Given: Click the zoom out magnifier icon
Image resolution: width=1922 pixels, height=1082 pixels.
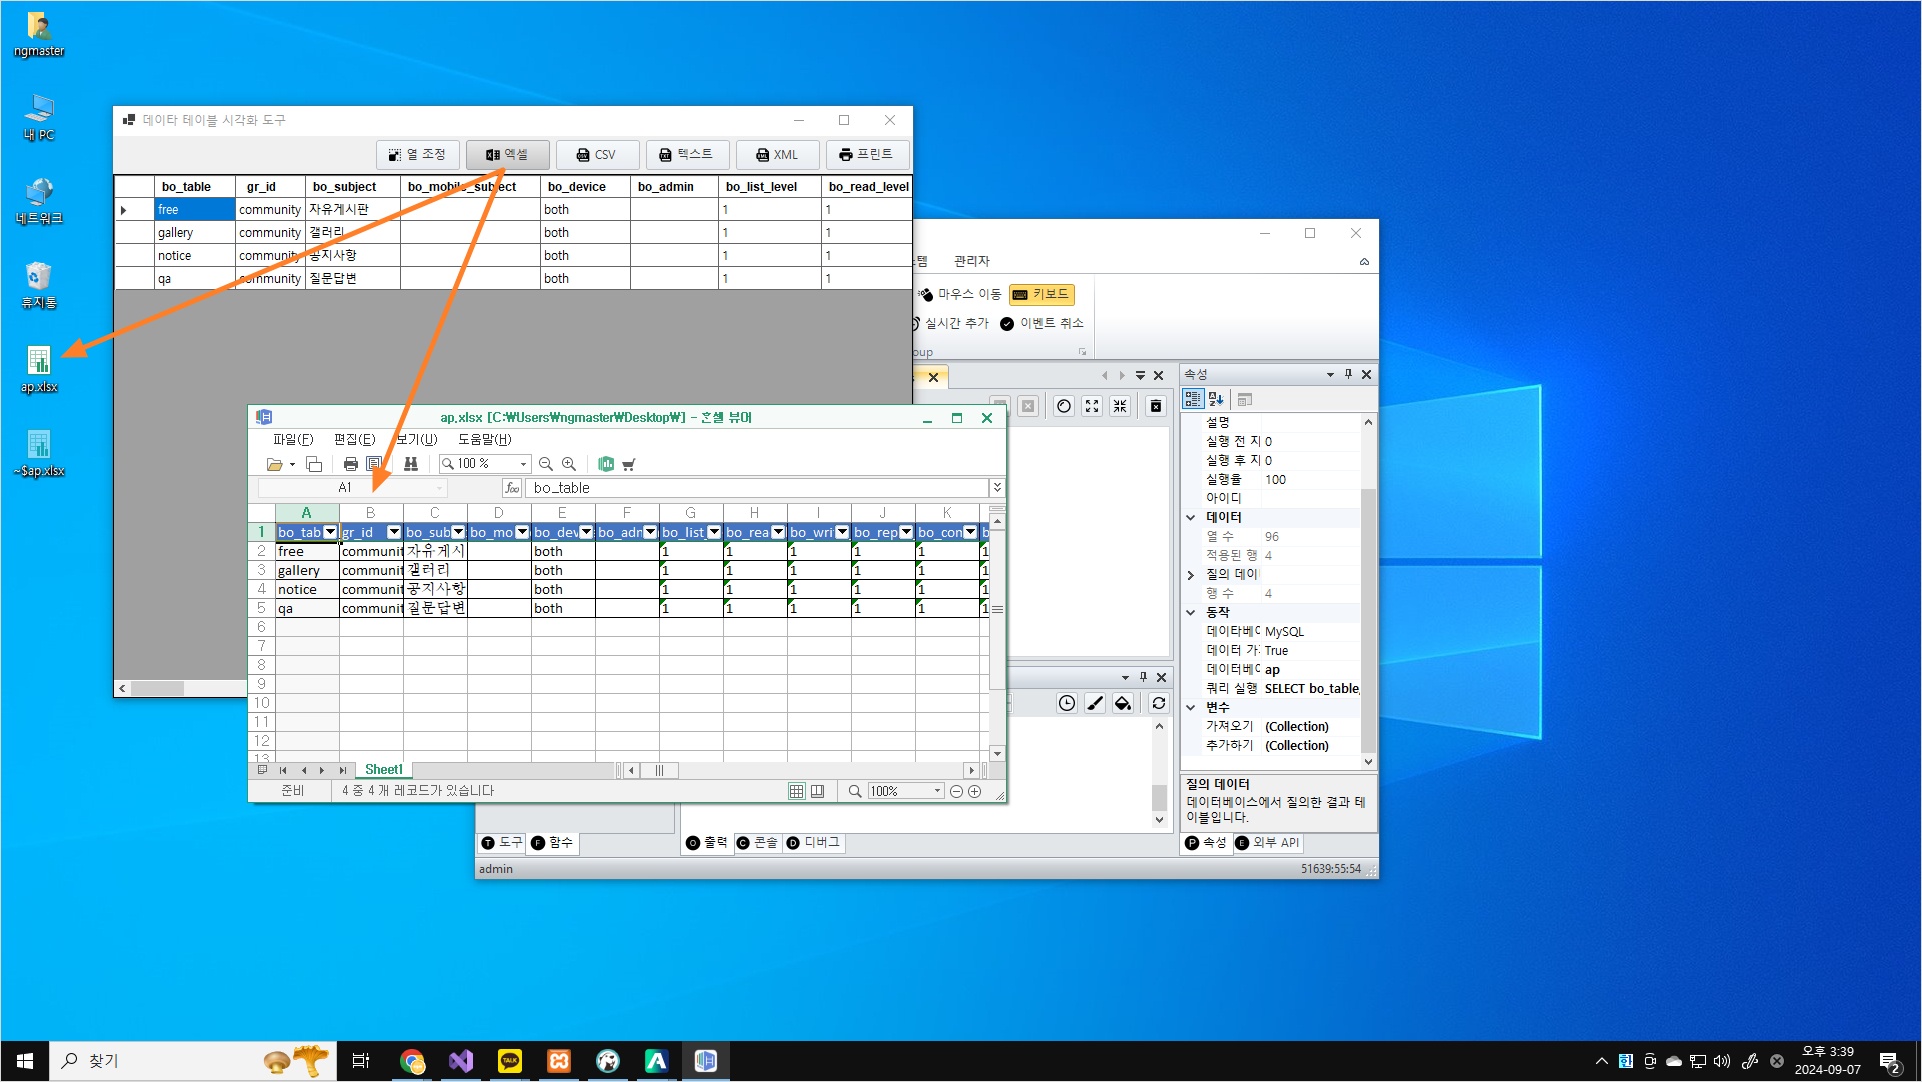Looking at the screenshot, I should pyautogui.click(x=546, y=464).
